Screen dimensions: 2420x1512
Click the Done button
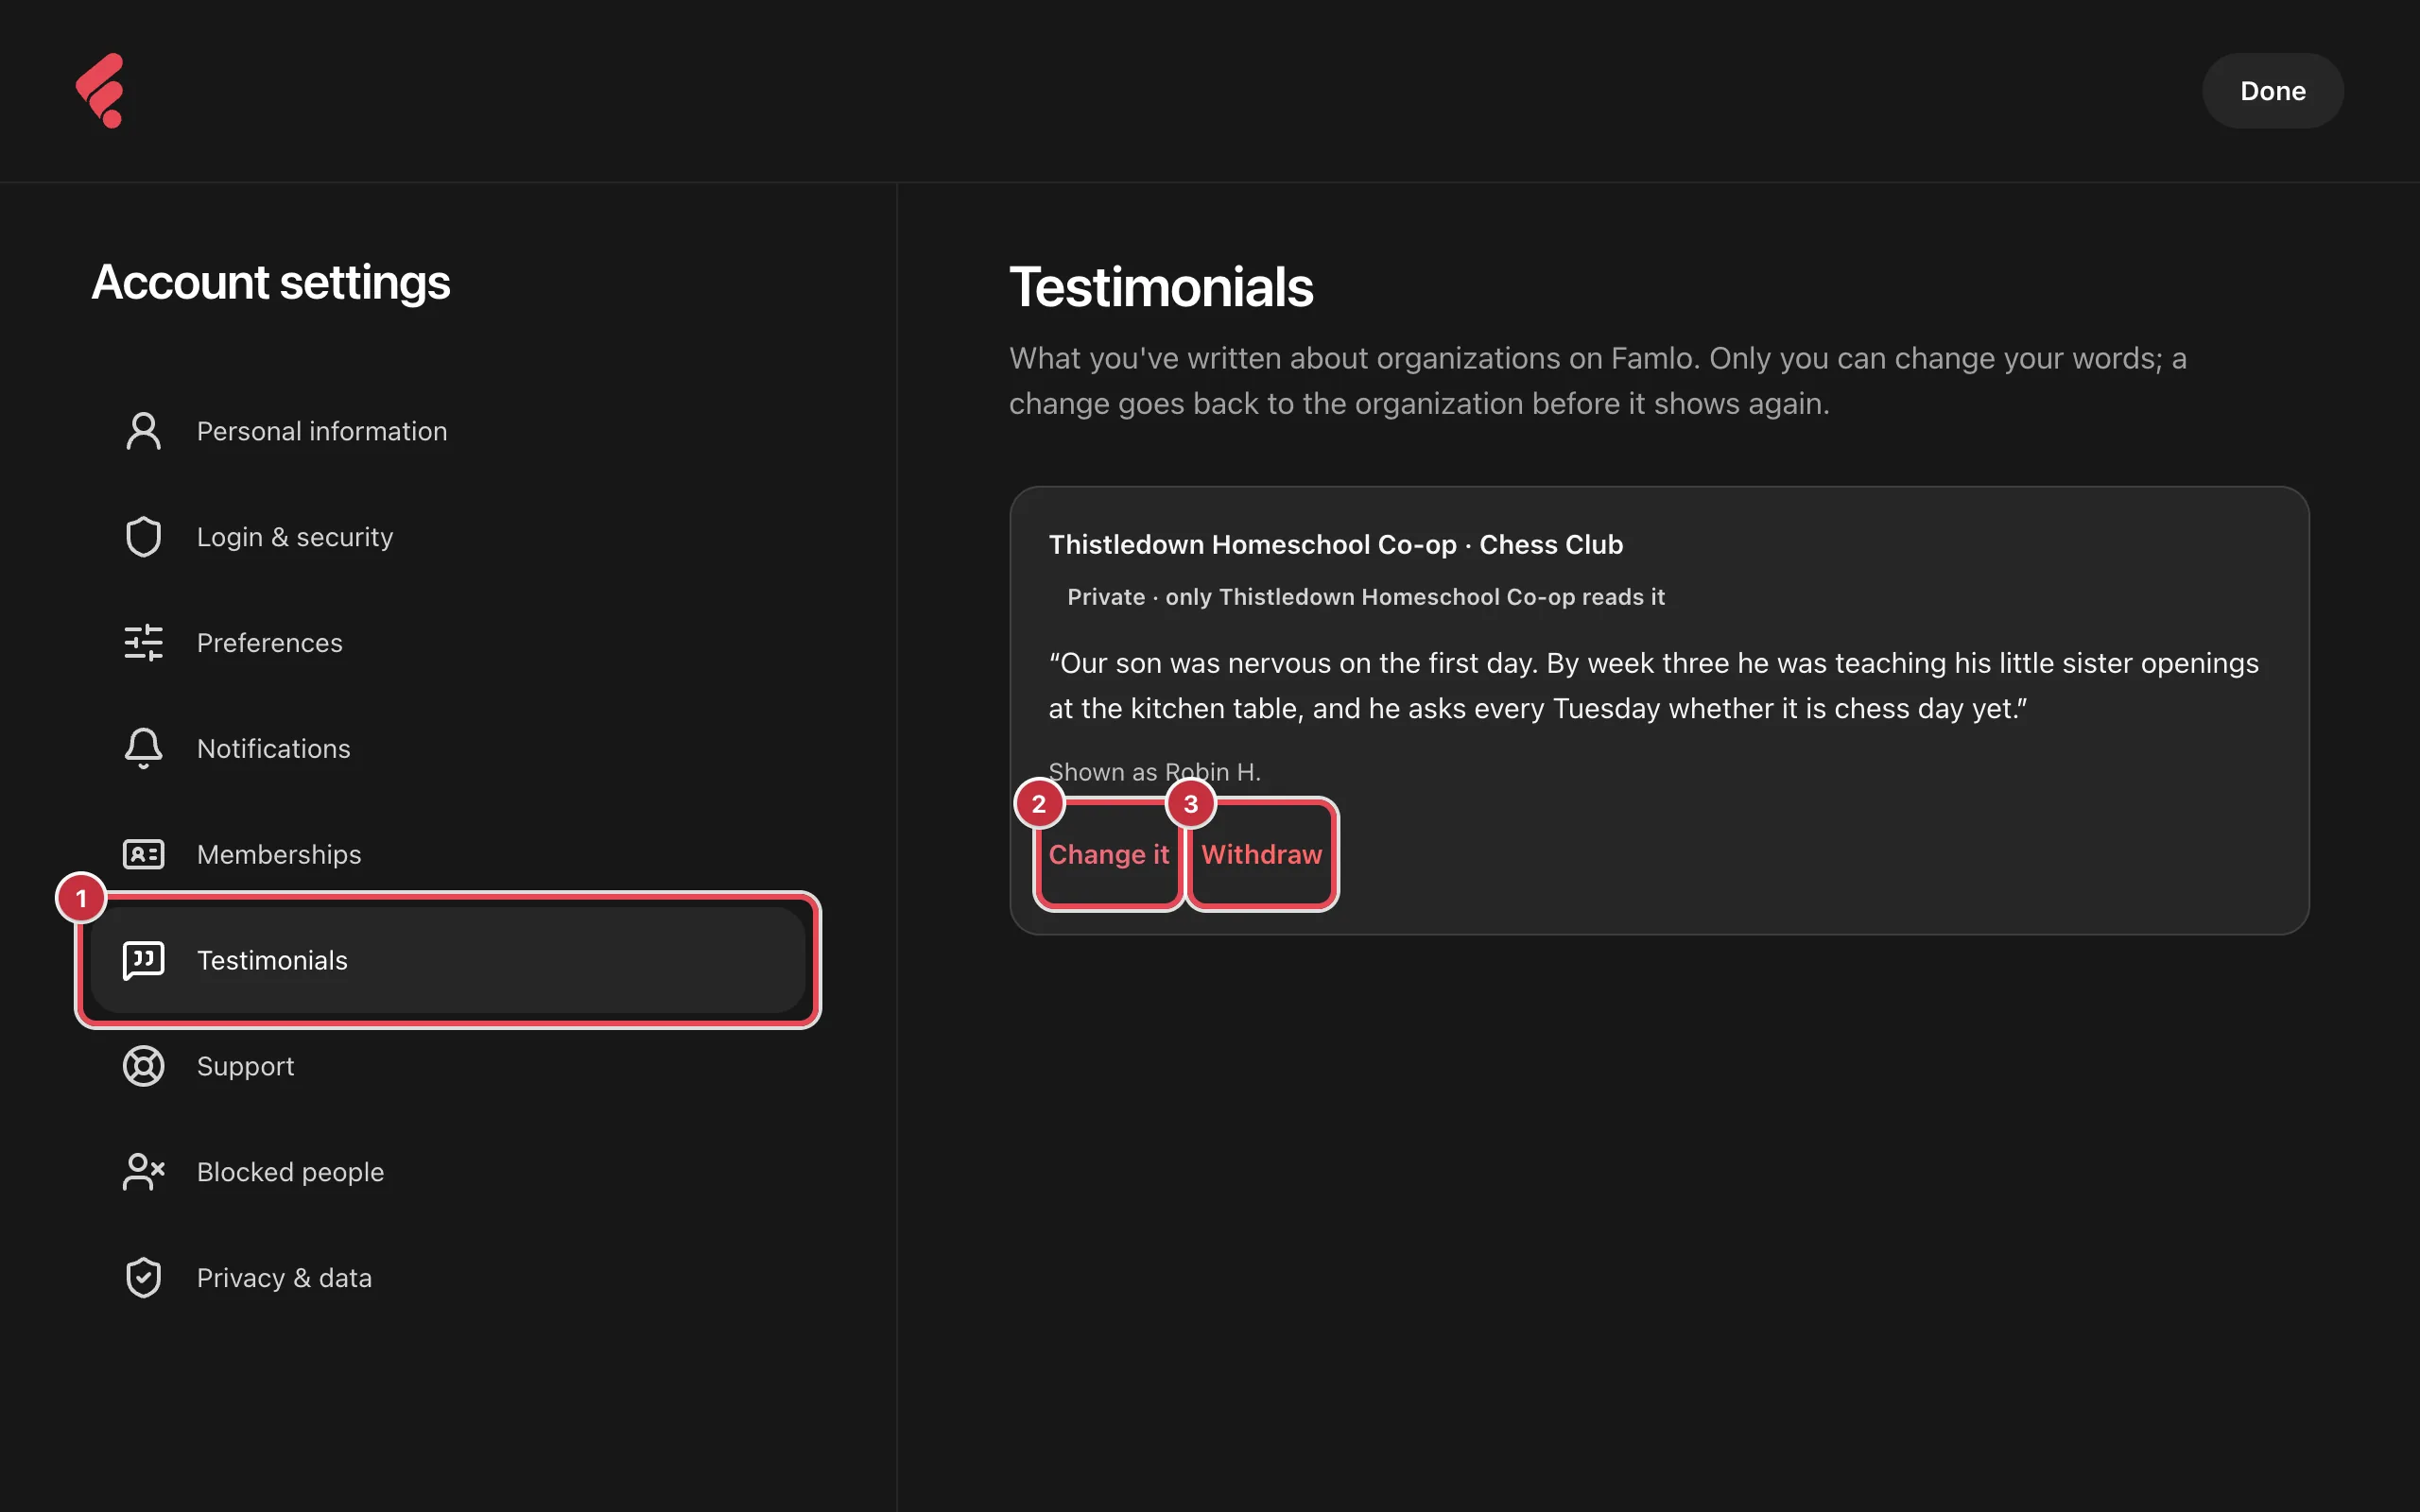pos(2272,91)
